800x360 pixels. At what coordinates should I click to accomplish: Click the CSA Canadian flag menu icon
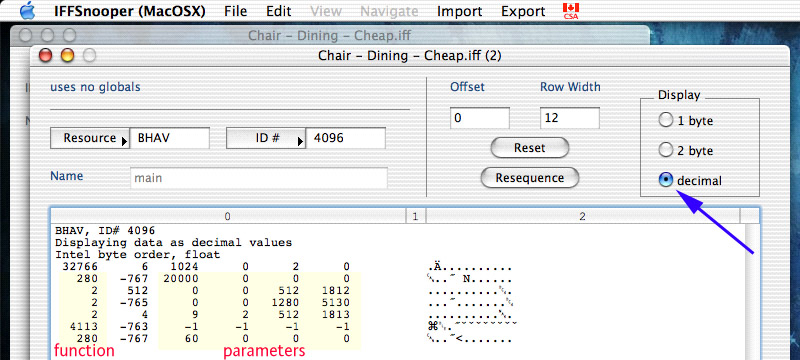pyautogui.click(x=570, y=11)
